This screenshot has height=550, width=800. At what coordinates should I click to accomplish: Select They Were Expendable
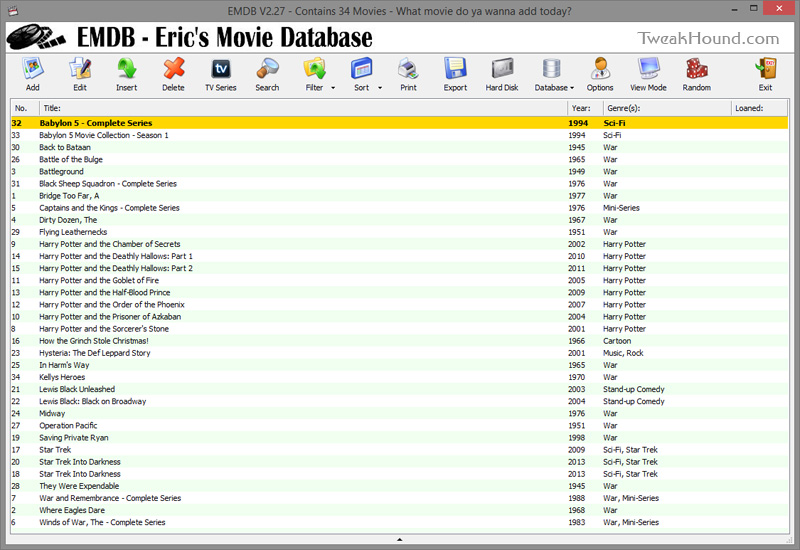399,486
